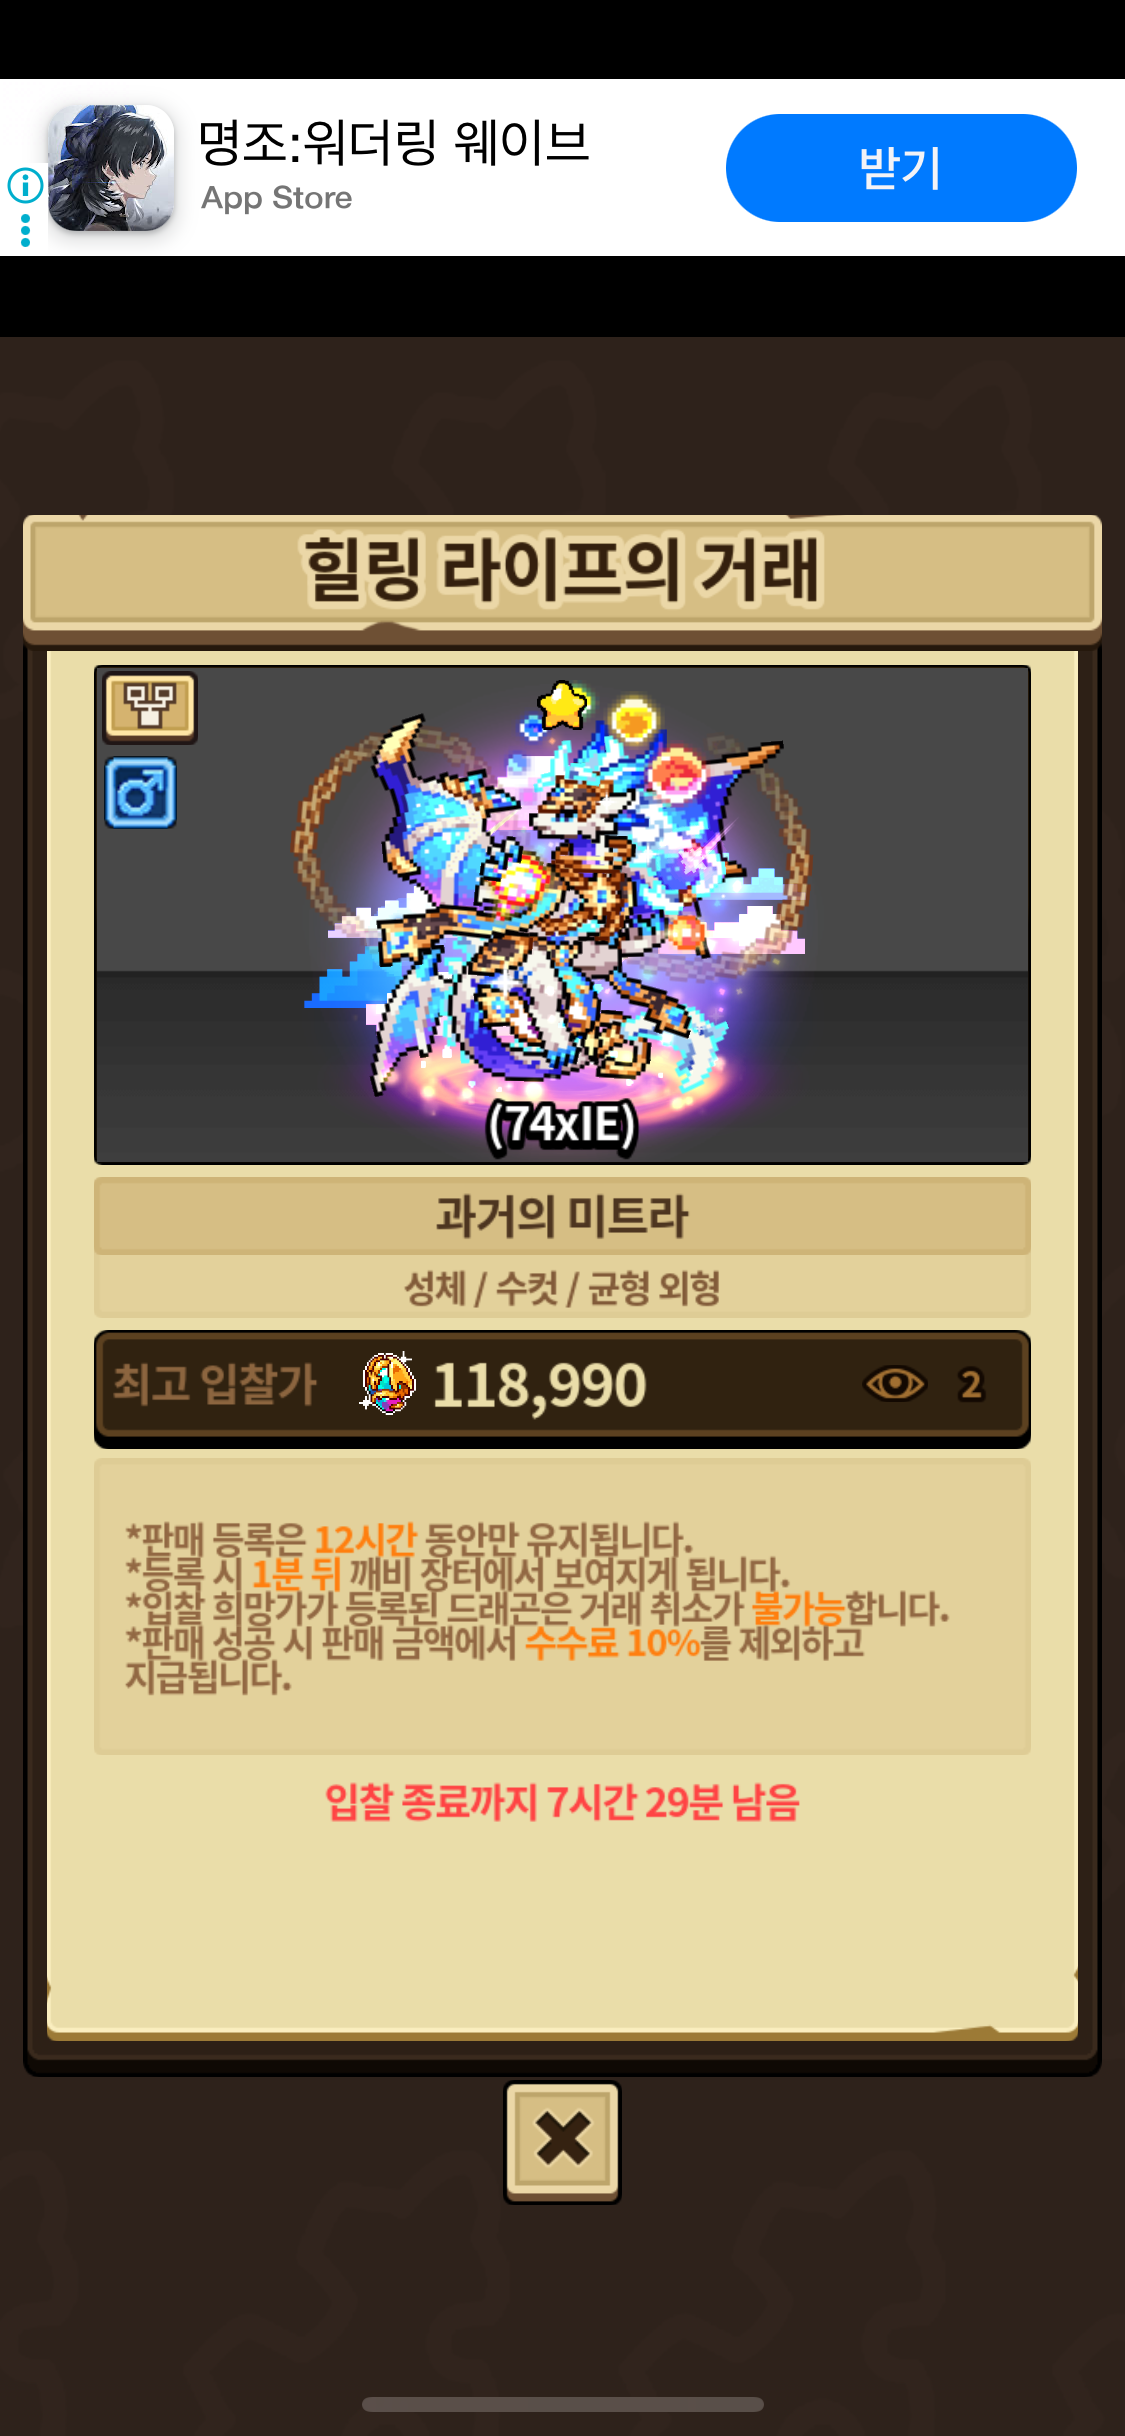This screenshot has height=2436, width=1125.
Task: Open the ad info circle icon
Action: (25, 185)
